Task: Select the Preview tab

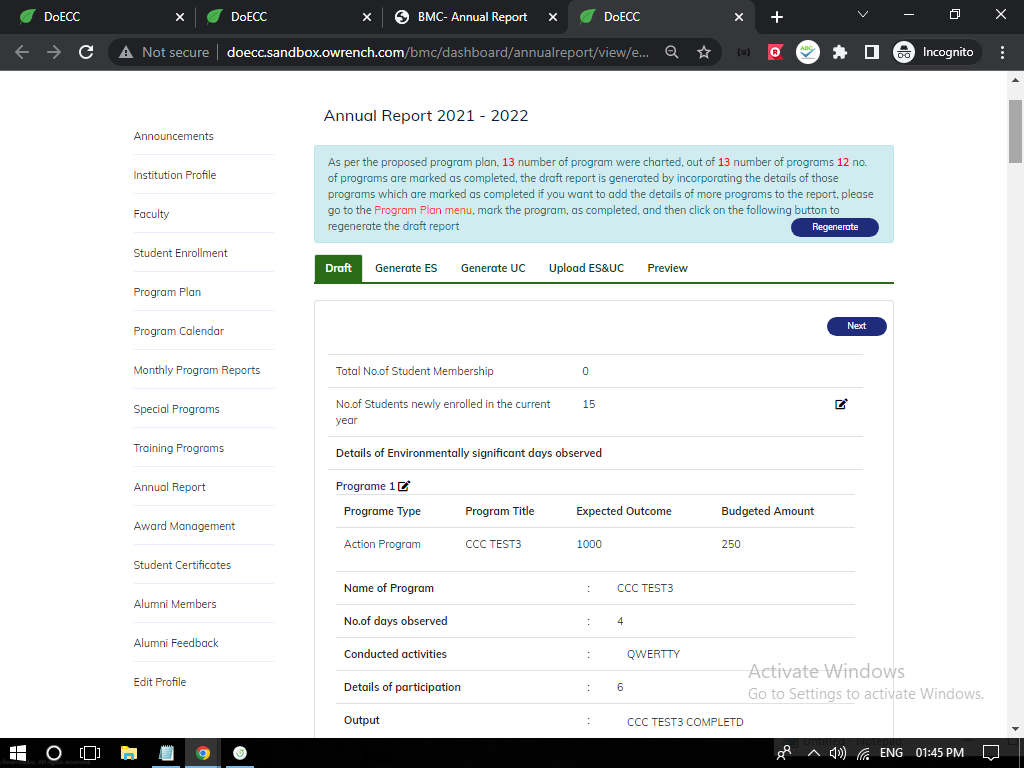Action: [667, 268]
